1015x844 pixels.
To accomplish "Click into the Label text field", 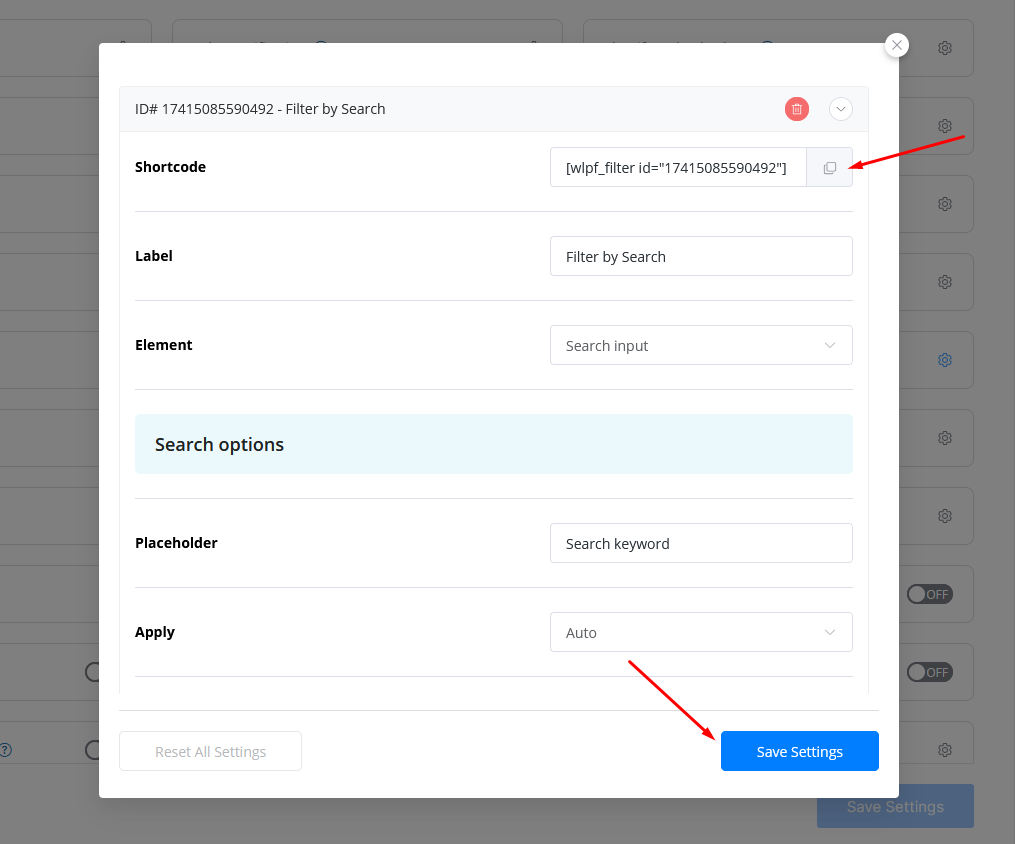I will pos(701,257).
